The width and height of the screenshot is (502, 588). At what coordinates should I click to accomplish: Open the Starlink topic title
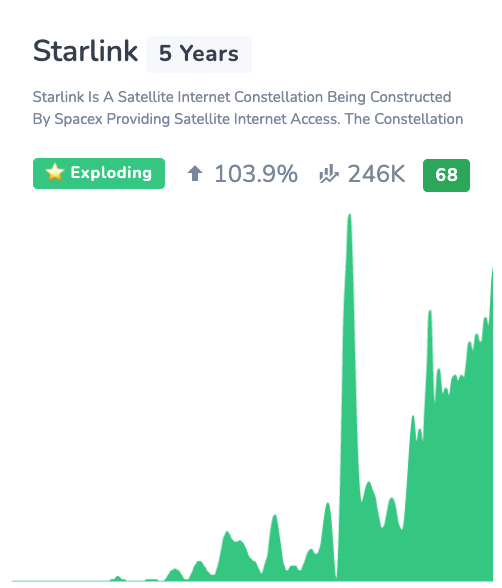point(85,51)
